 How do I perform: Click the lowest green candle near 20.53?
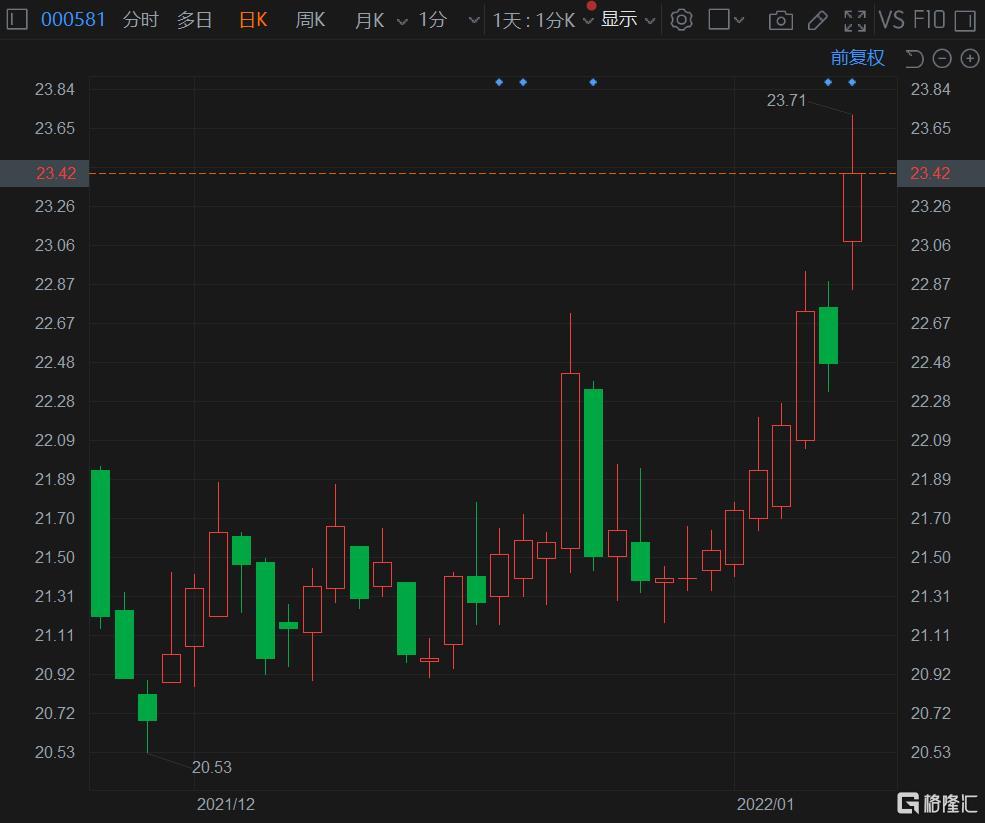coord(148,707)
